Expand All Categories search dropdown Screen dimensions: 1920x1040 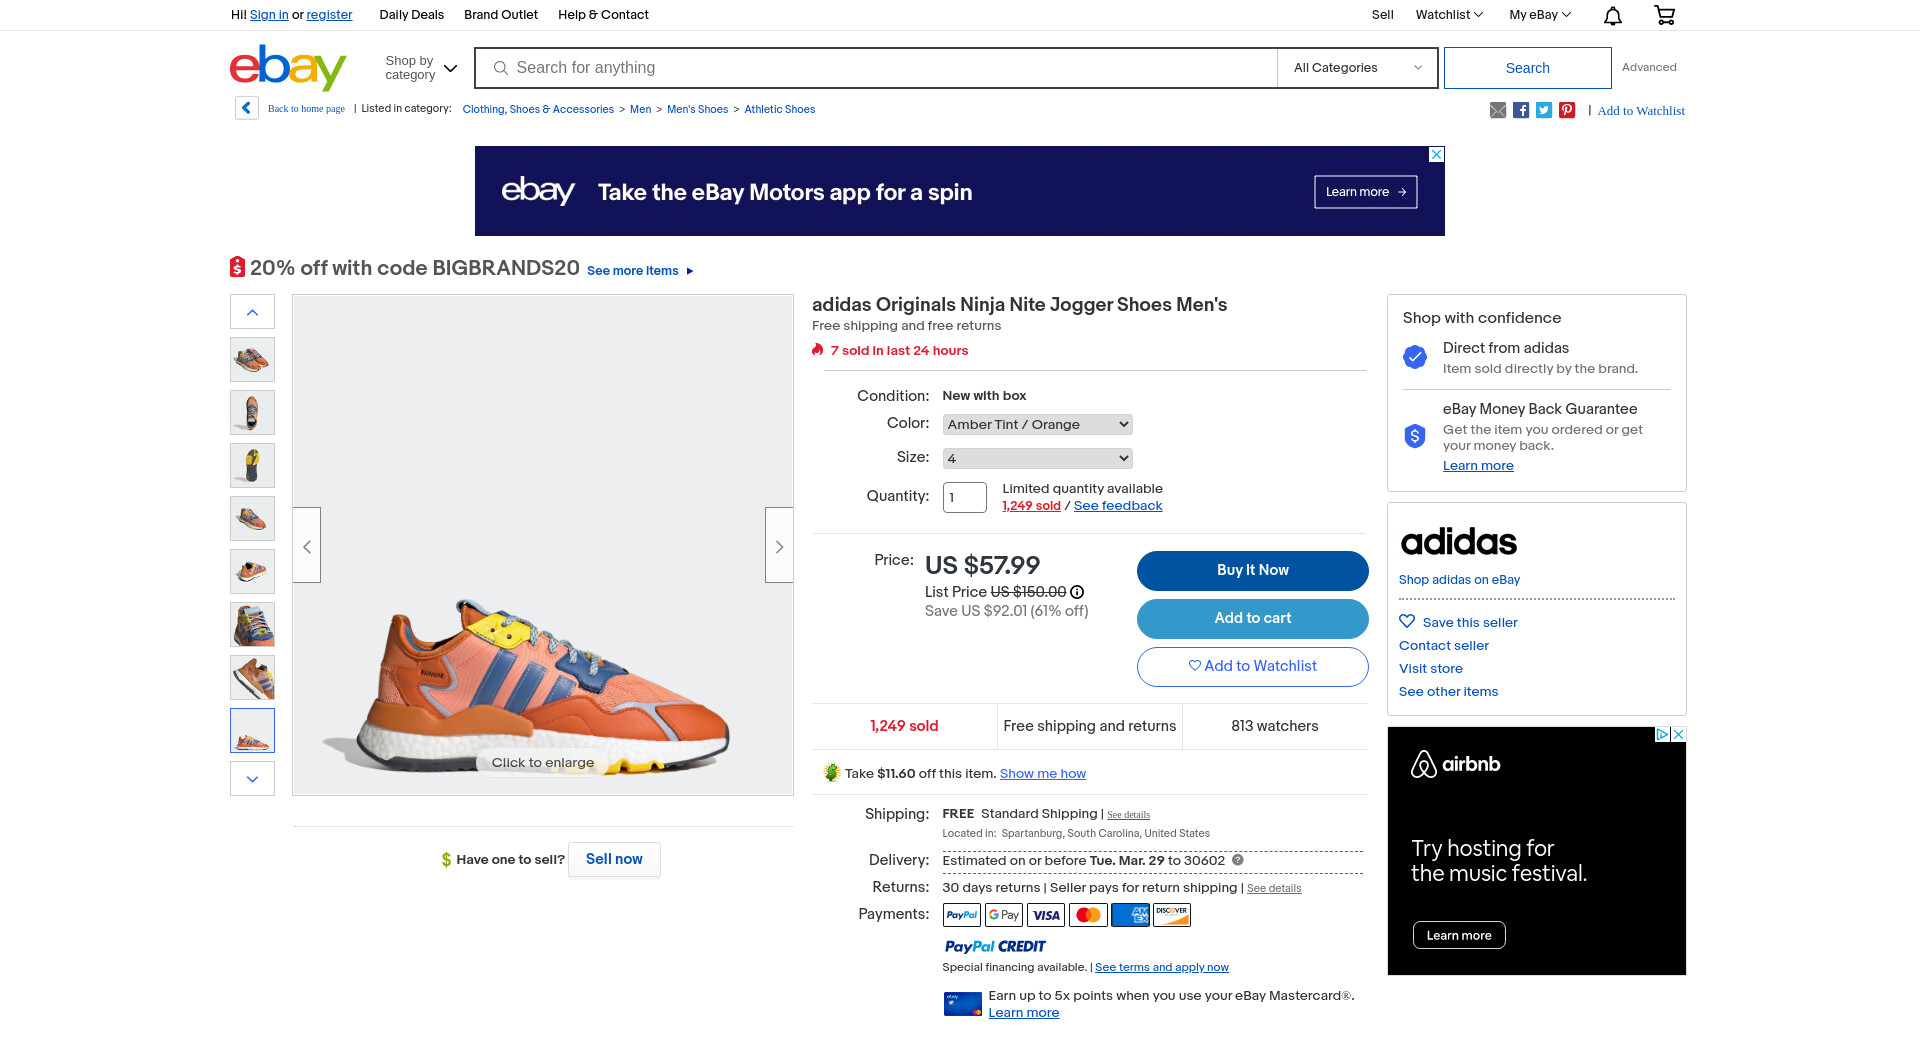(x=1356, y=68)
